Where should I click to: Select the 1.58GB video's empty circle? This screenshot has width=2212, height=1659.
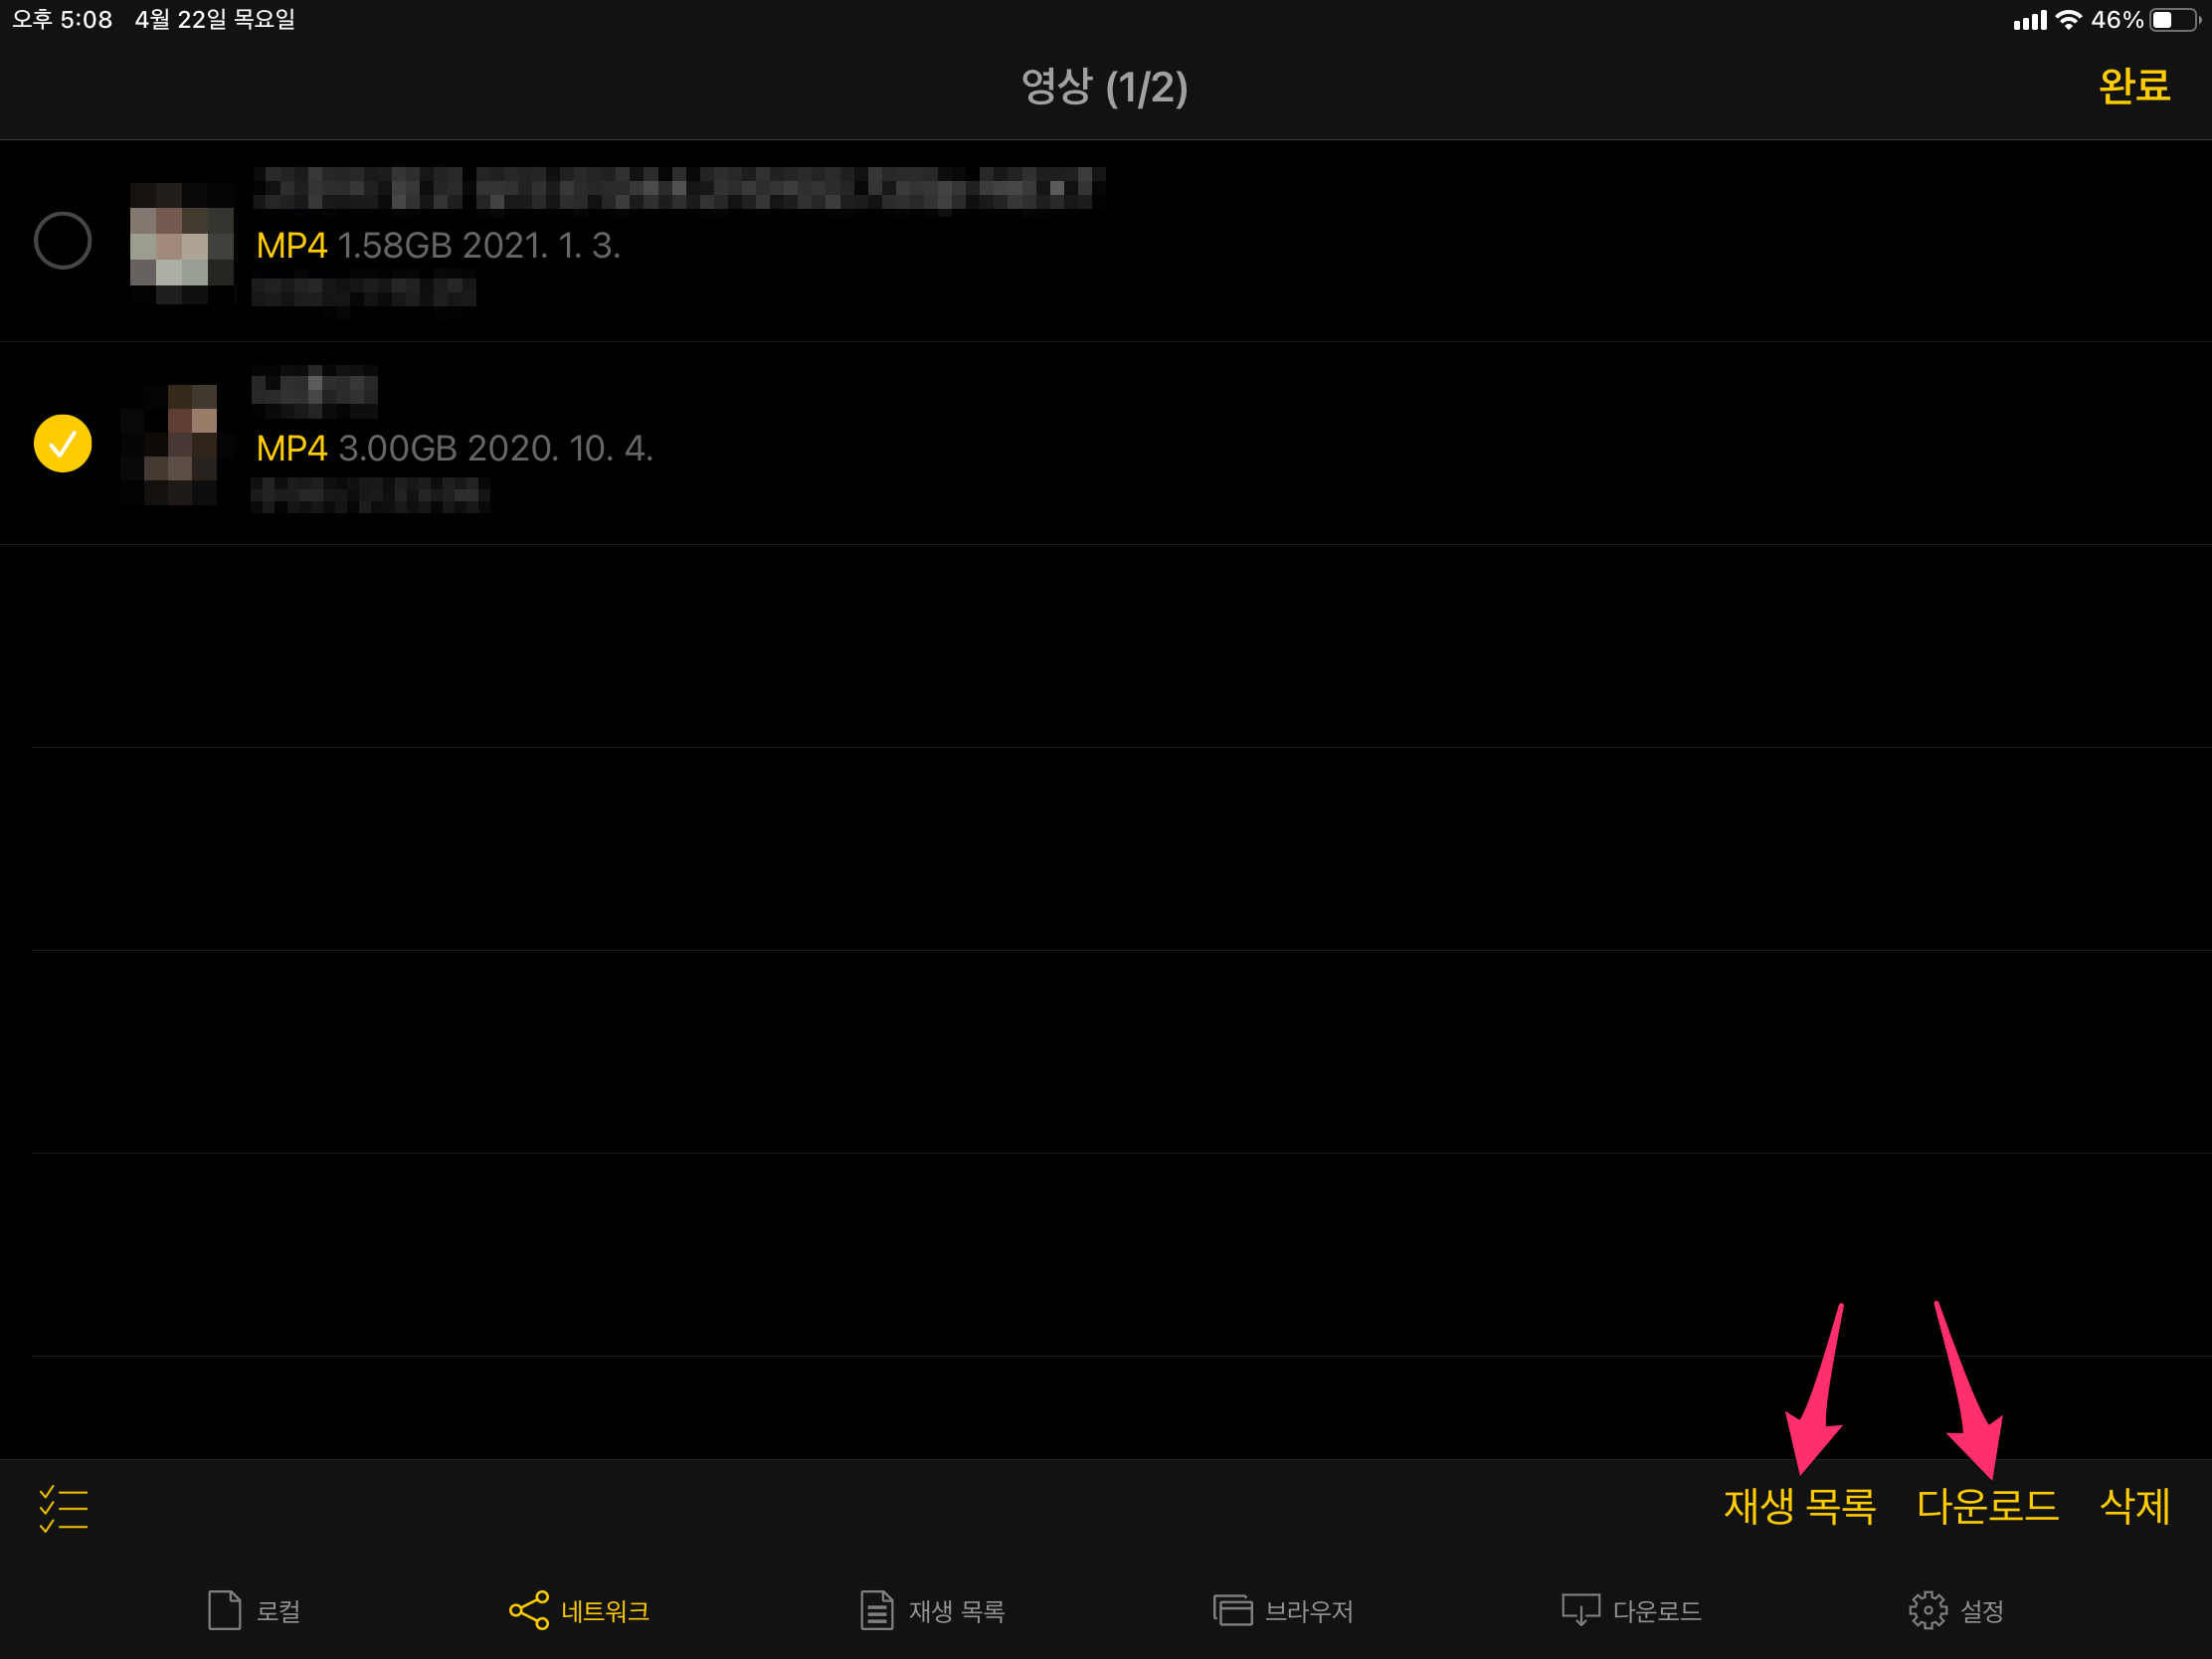click(x=63, y=241)
